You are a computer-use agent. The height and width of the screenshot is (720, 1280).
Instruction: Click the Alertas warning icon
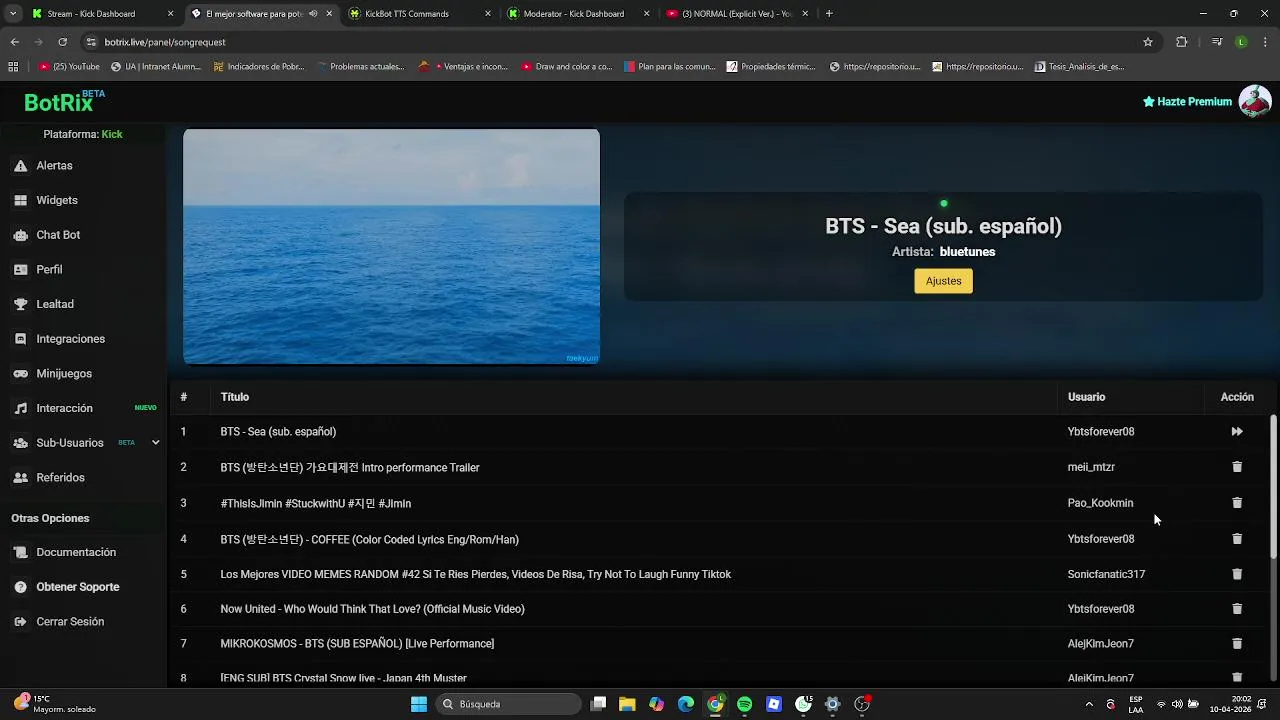20,166
